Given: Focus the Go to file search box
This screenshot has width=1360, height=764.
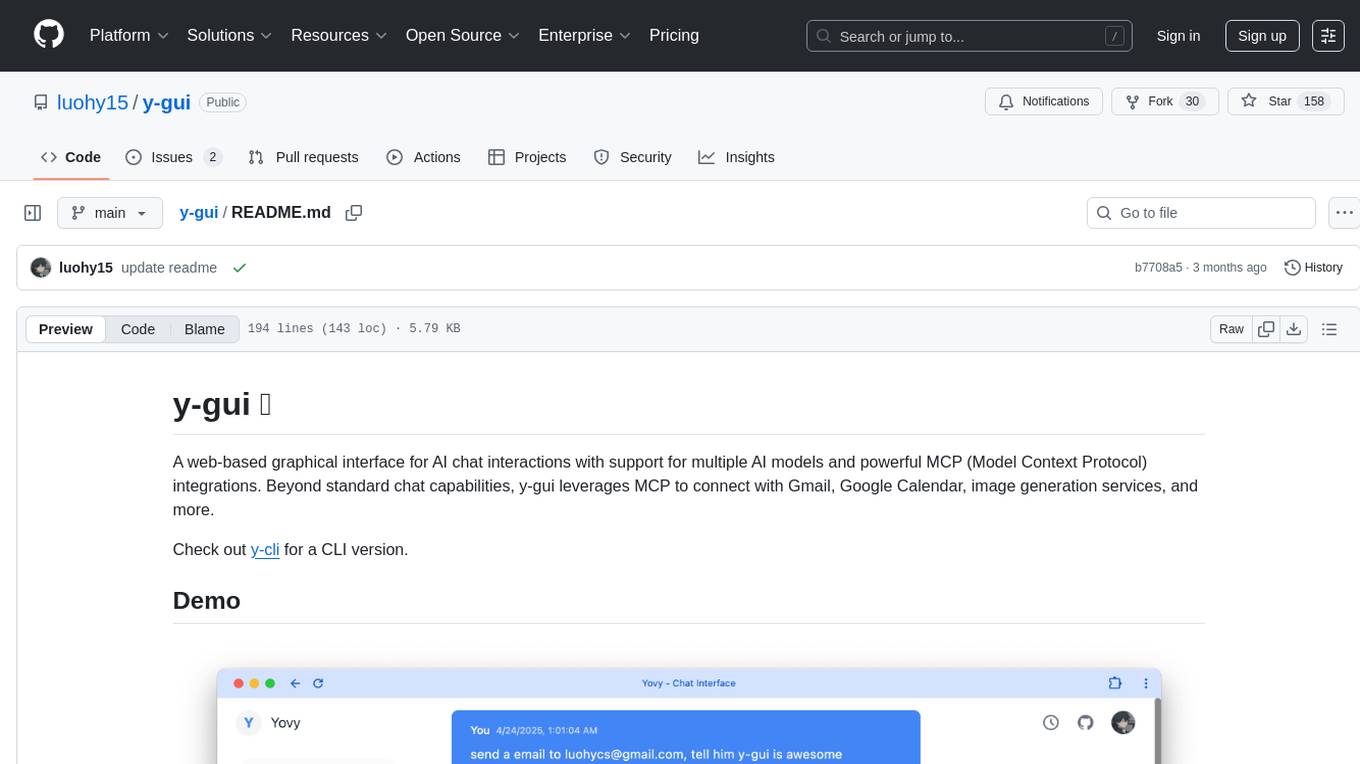Looking at the screenshot, I should point(1201,213).
